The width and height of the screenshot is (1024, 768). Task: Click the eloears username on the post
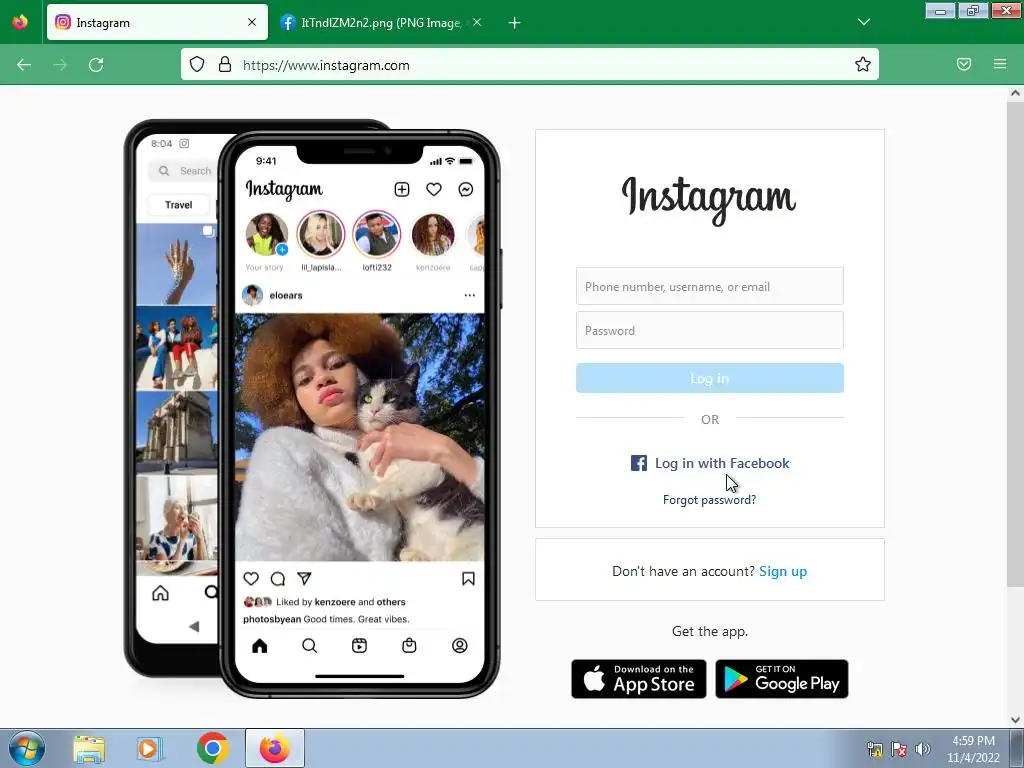pyautogui.click(x=286, y=295)
